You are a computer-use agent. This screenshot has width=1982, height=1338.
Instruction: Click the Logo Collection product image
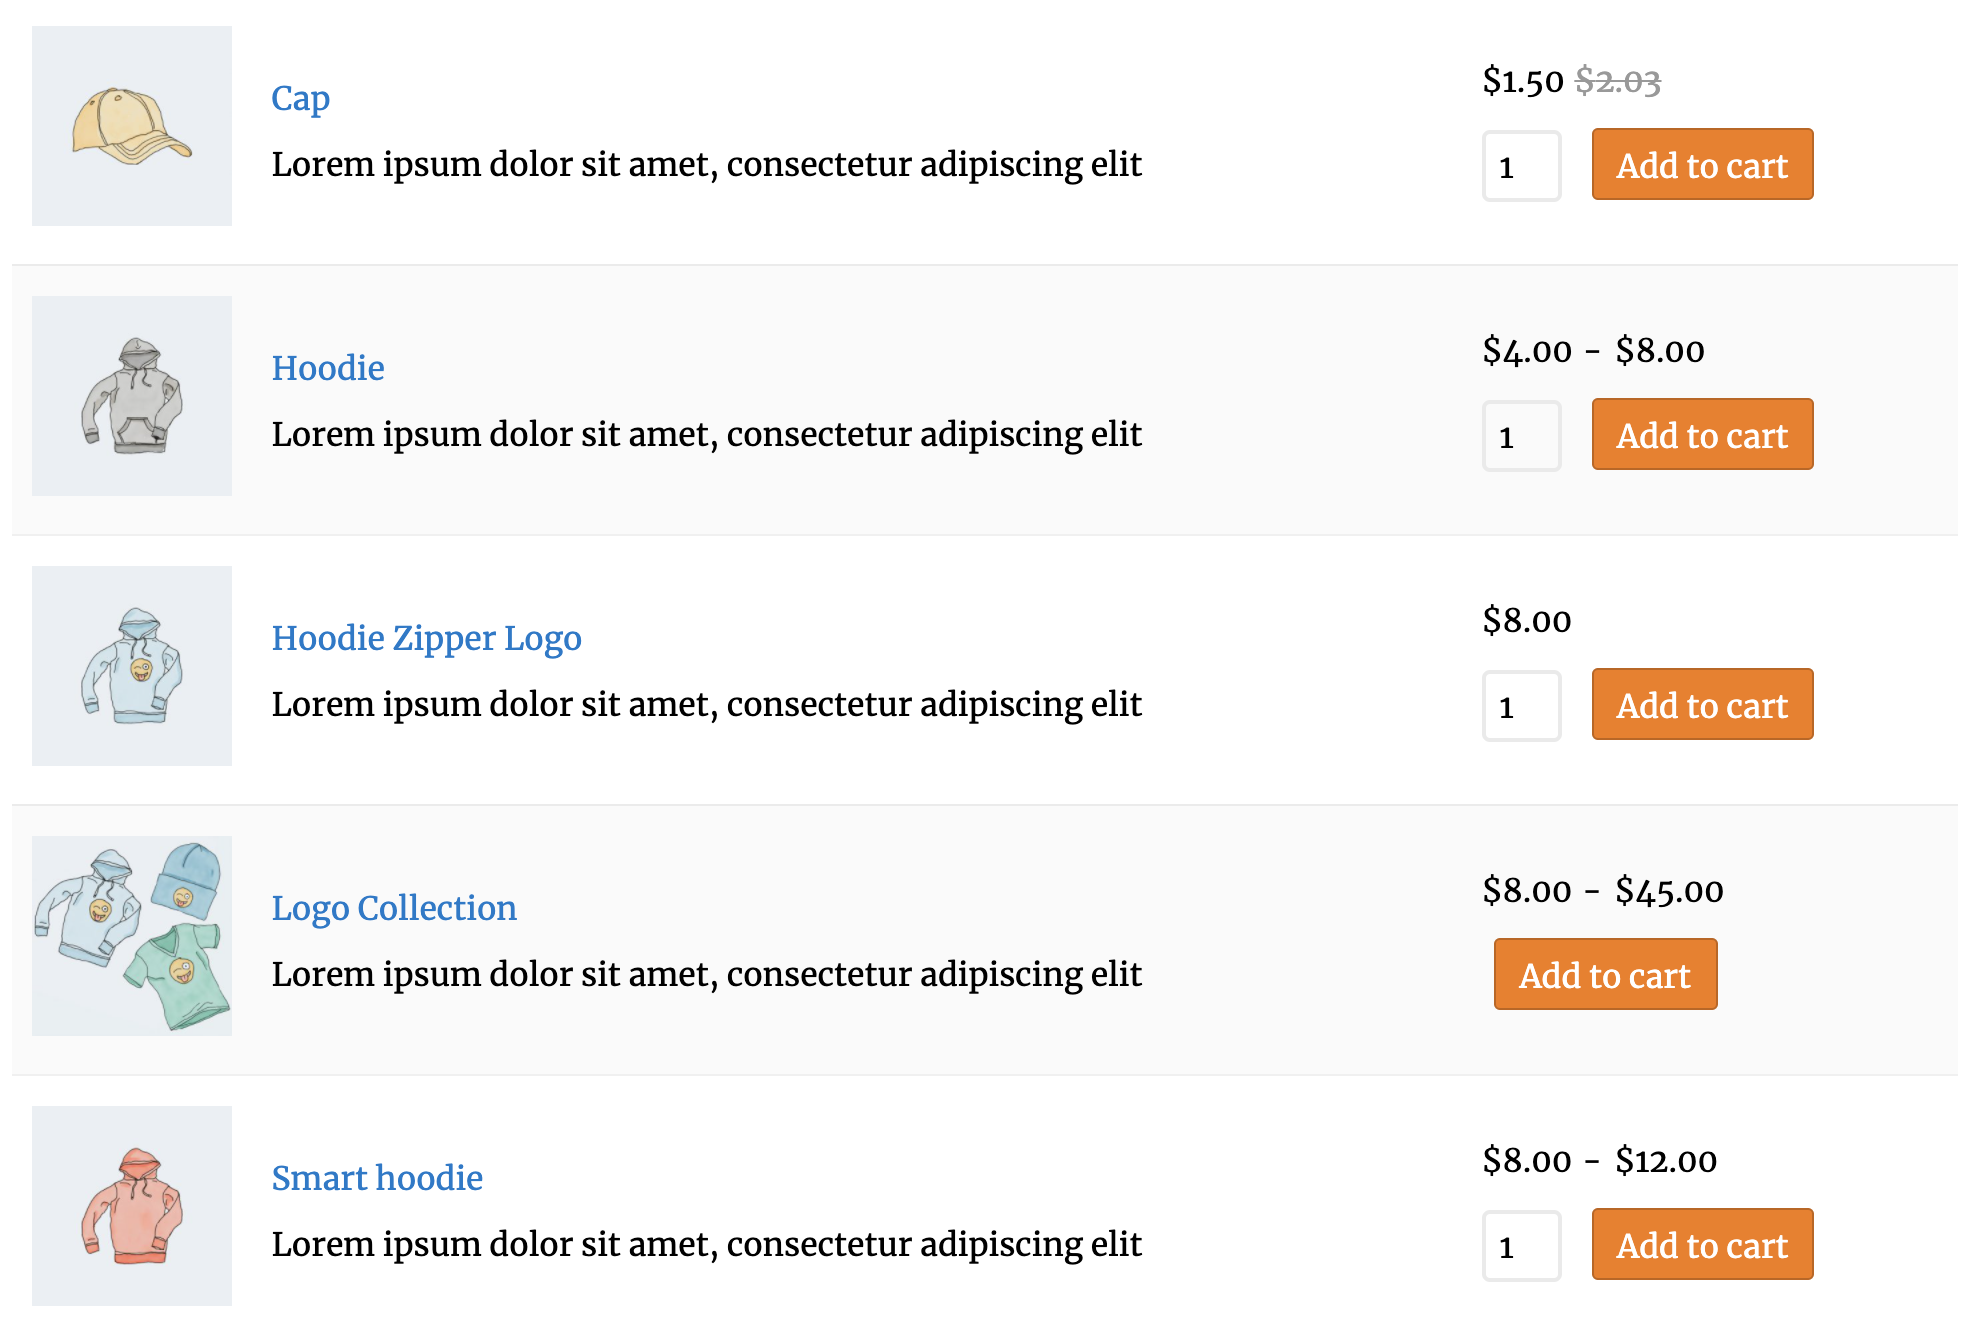point(131,936)
